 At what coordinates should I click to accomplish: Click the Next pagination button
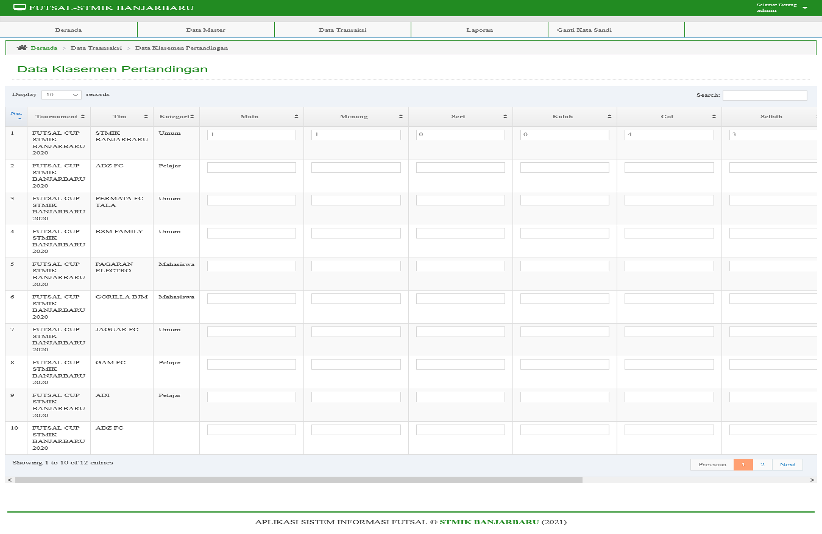(787, 464)
